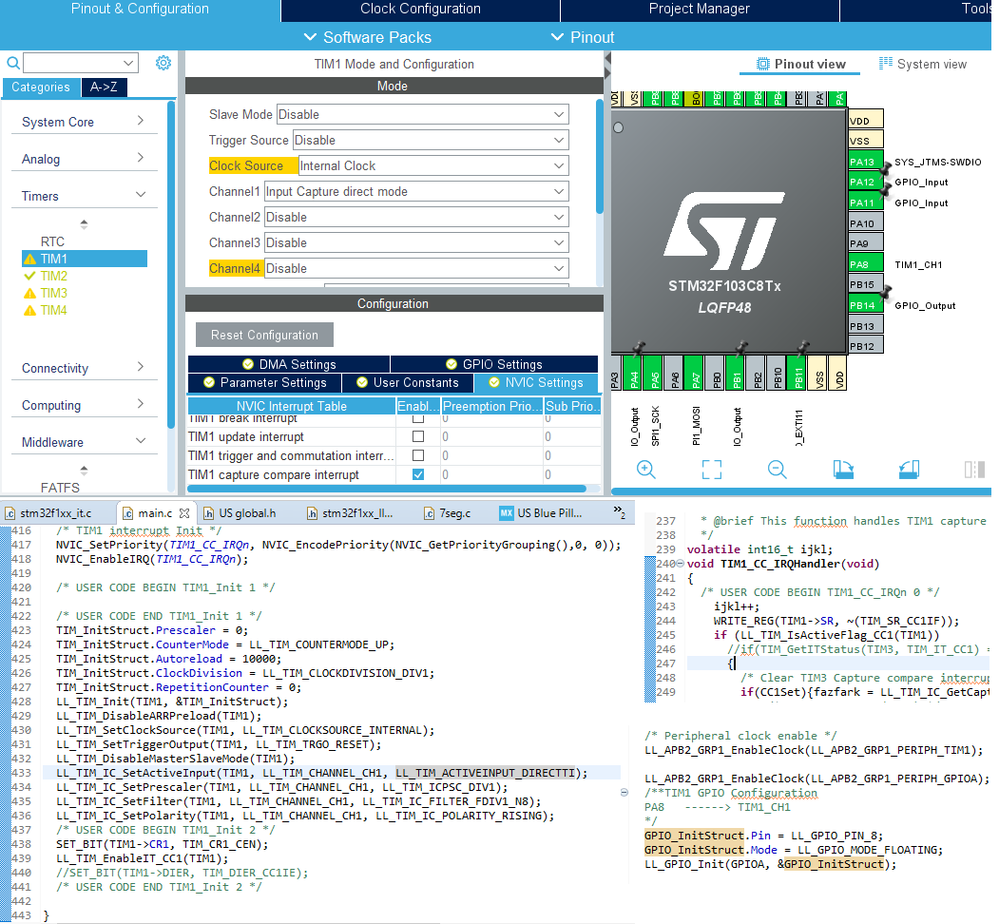Click the TIM3 warning triangle icon

coord(30,293)
